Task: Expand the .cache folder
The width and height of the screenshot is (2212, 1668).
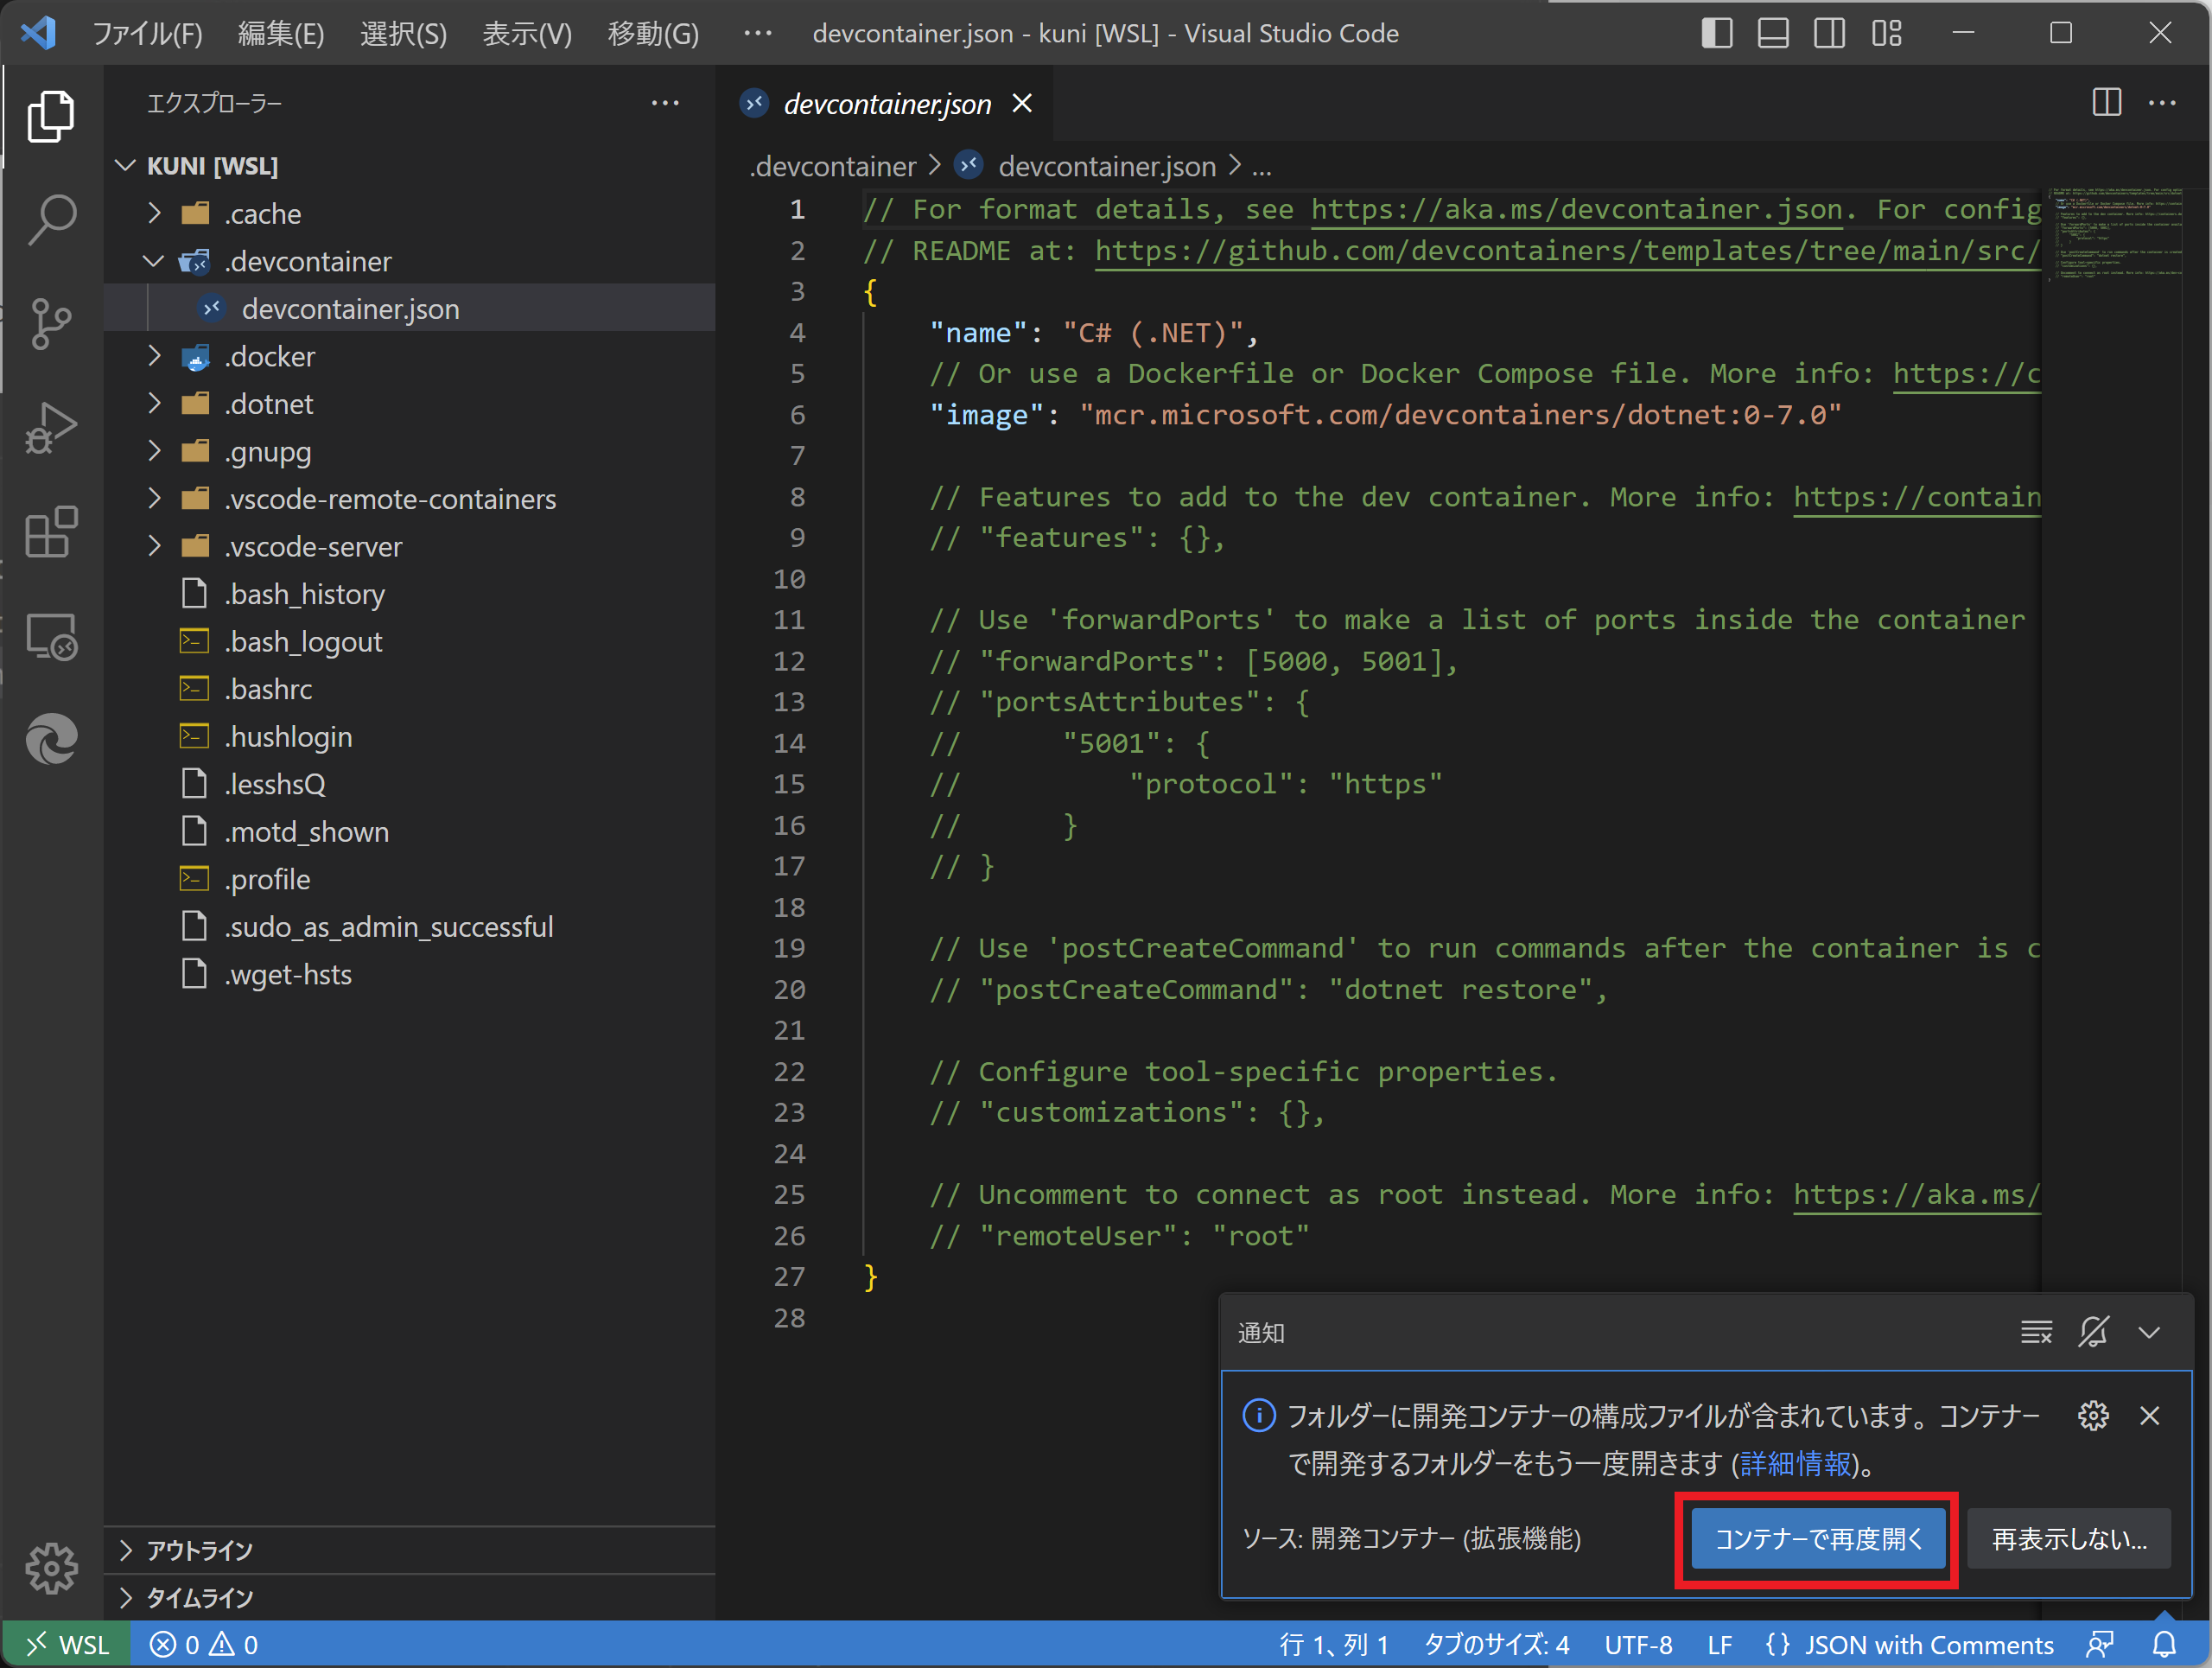Action: click(x=155, y=213)
